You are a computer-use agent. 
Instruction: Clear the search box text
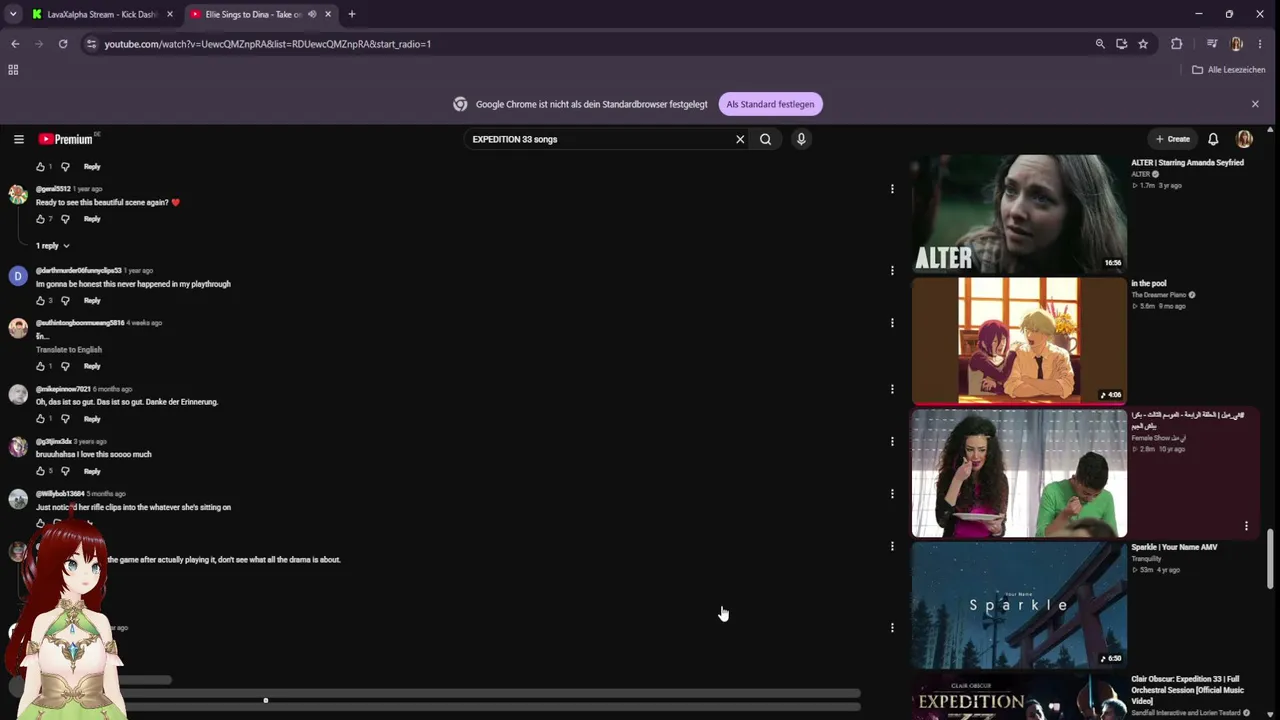click(740, 139)
